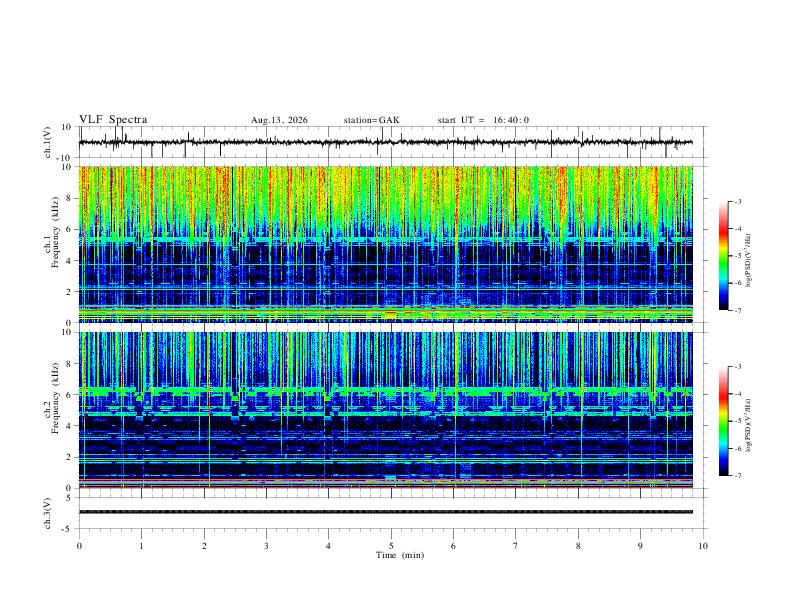Click the 9 minute tick on time axis
Screen dimensions: 792x612
[640, 546]
